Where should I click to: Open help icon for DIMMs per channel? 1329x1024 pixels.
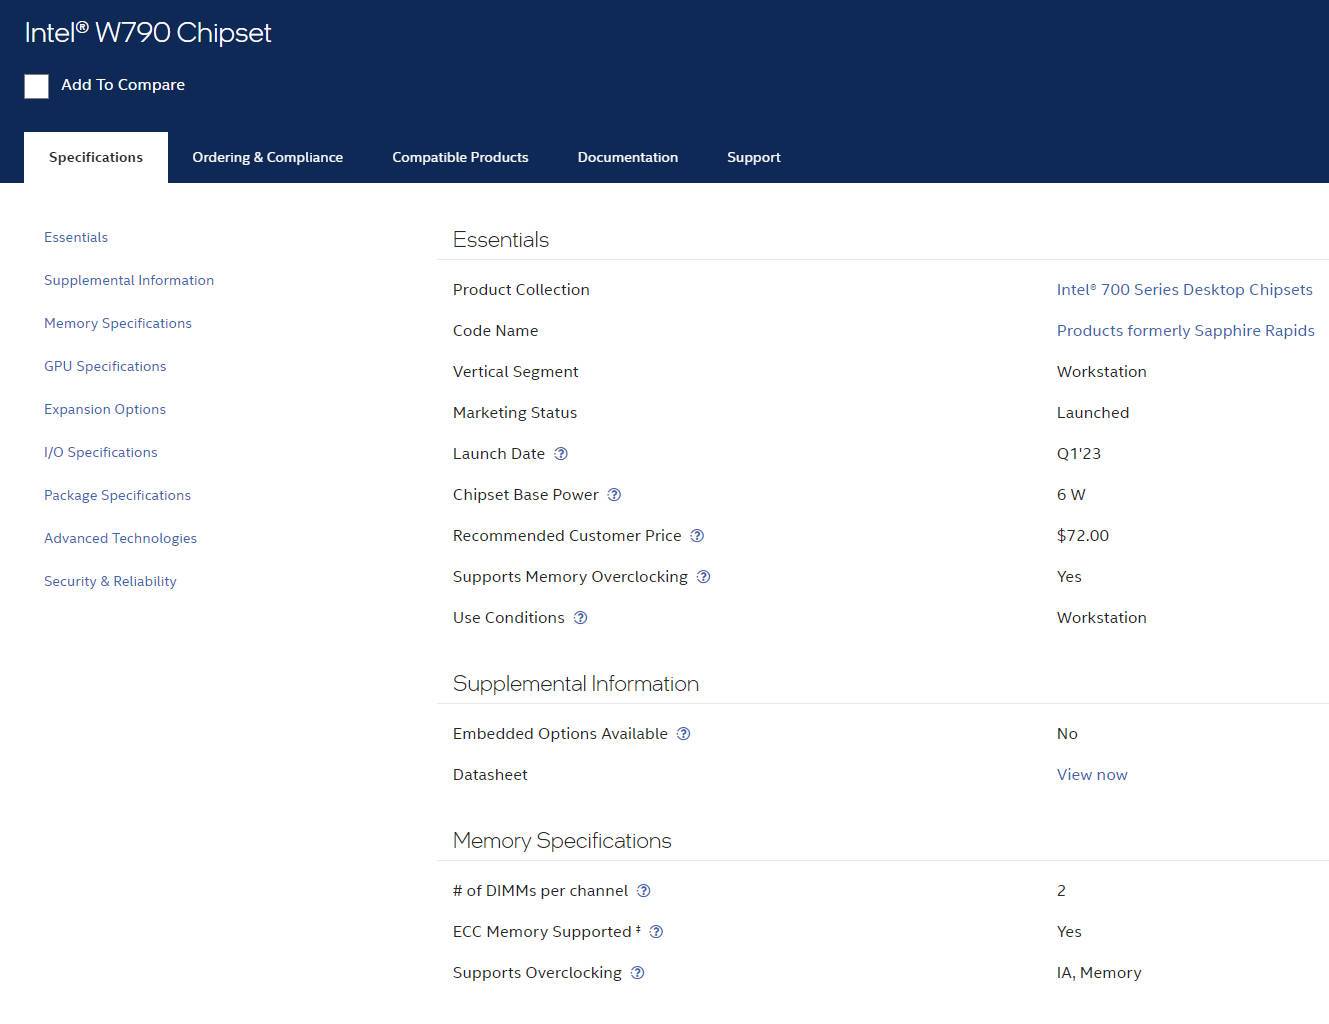[x=644, y=891]
